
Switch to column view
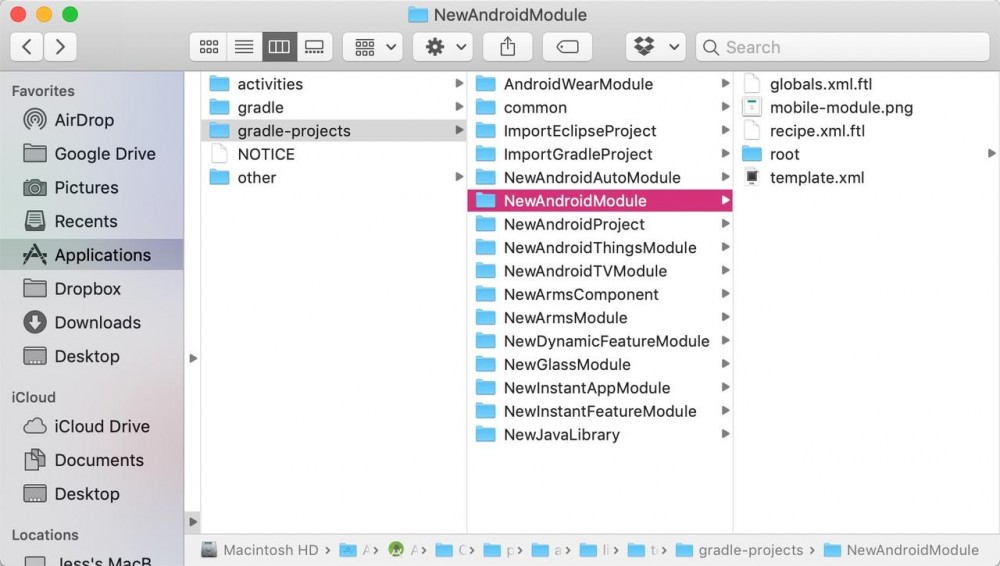[x=279, y=47]
